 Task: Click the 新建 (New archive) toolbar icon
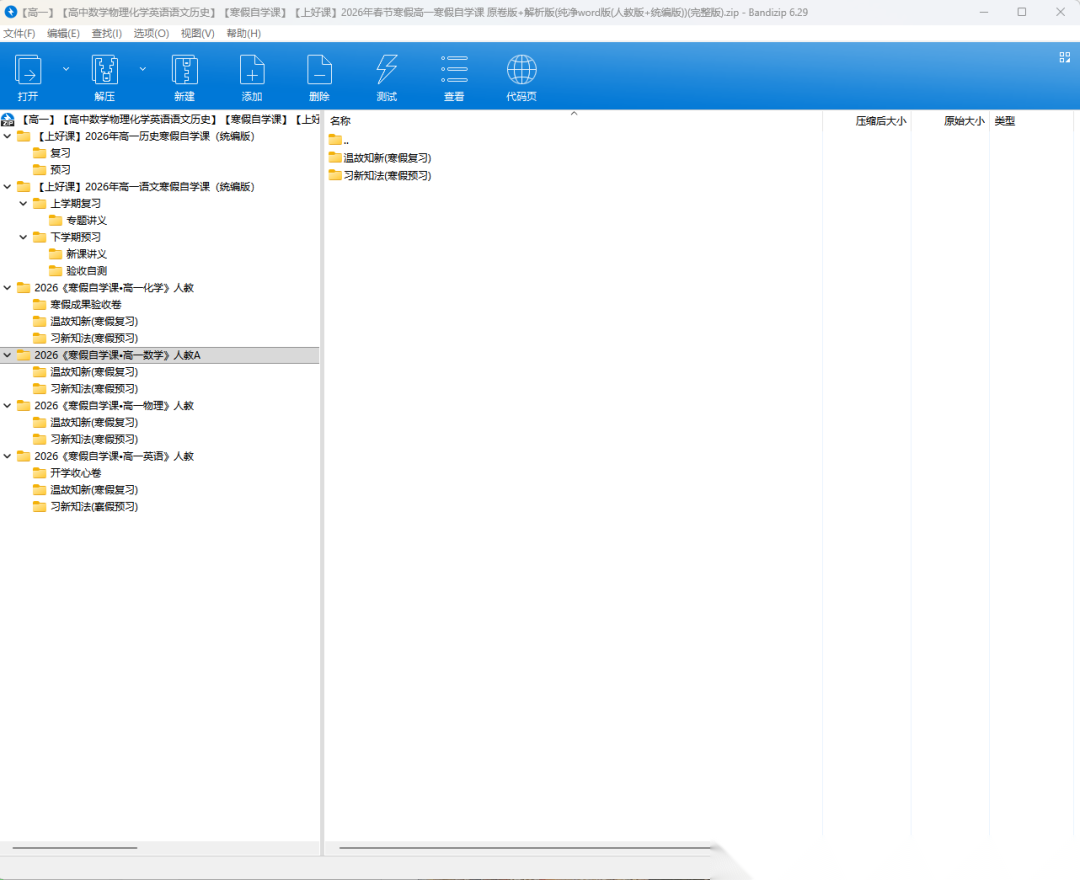(x=184, y=71)
